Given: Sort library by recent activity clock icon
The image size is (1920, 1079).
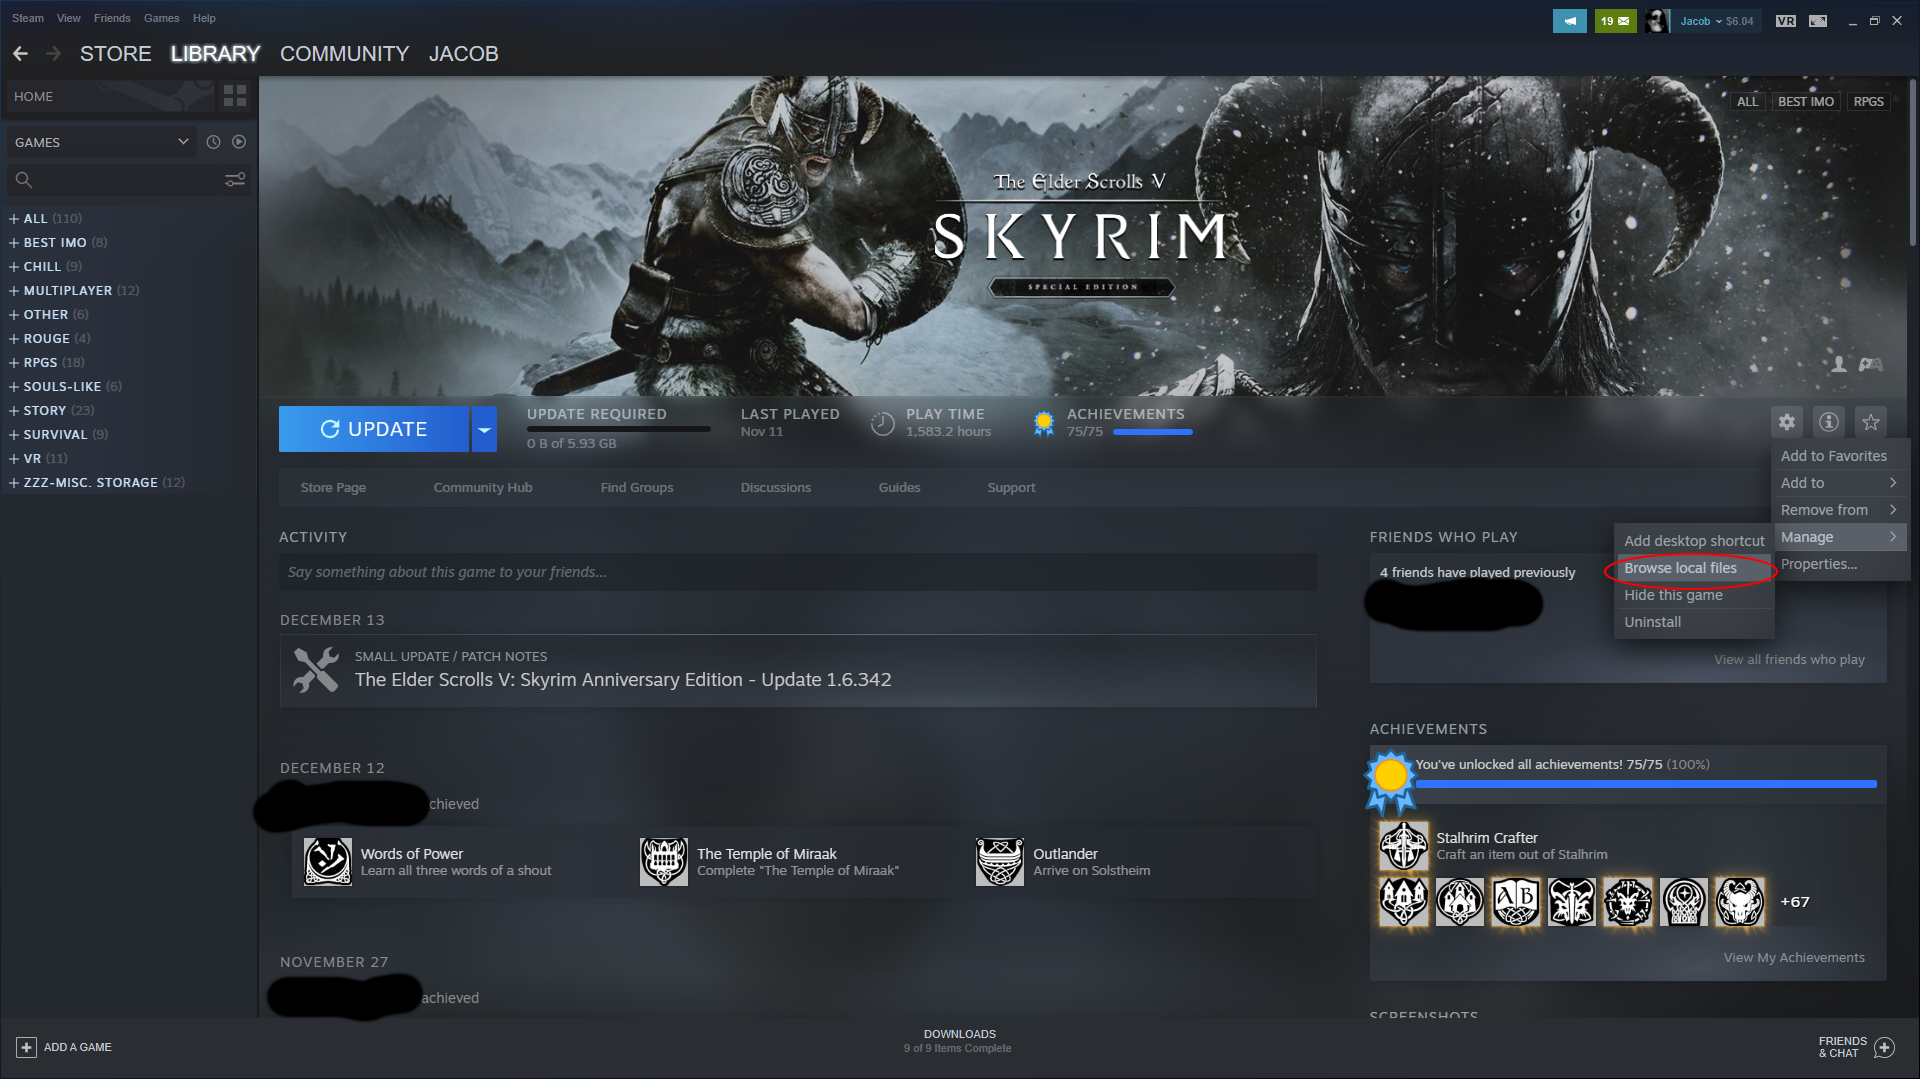Looking at the screenshot, I should pyautogui.click(x=213, y=142).
